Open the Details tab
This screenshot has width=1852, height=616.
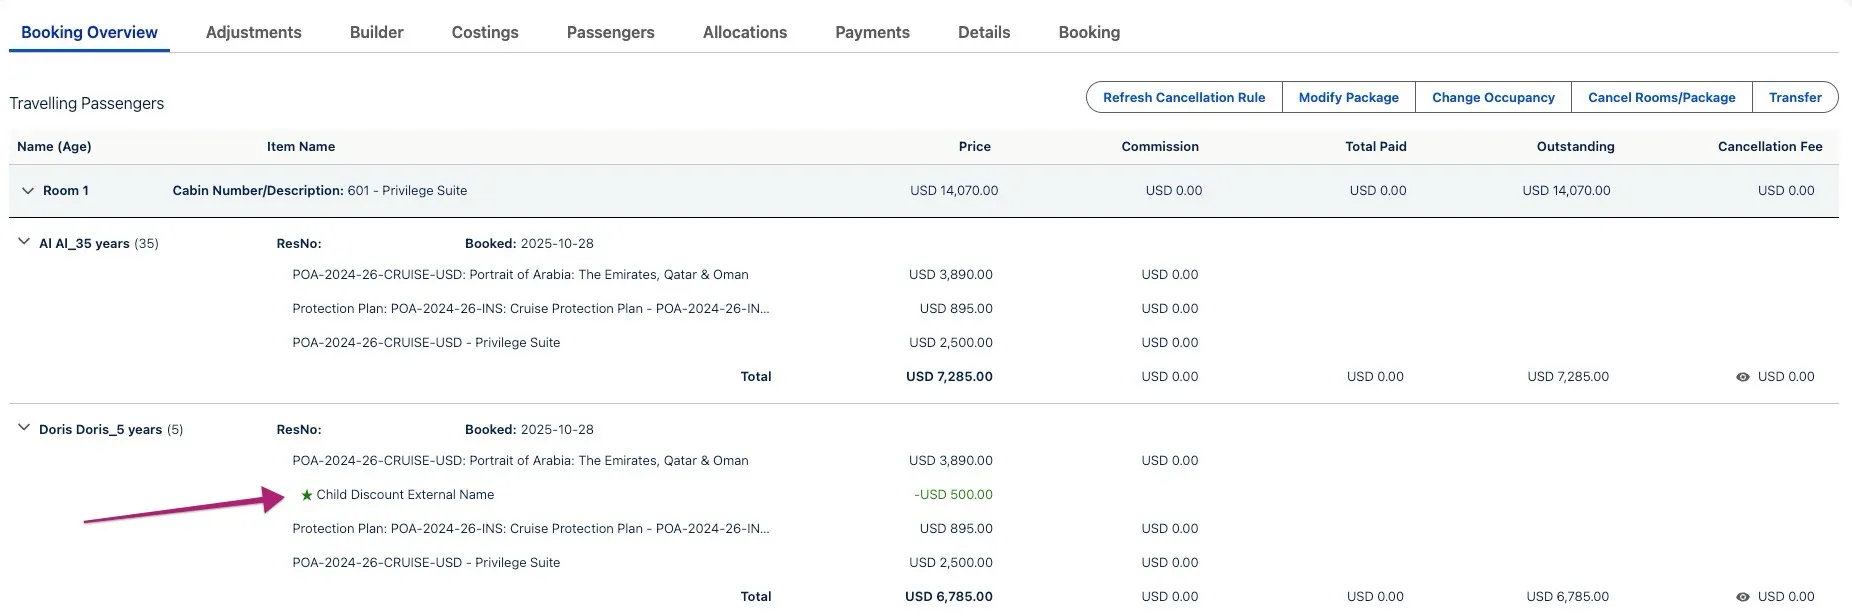click(x=983, y=32)
